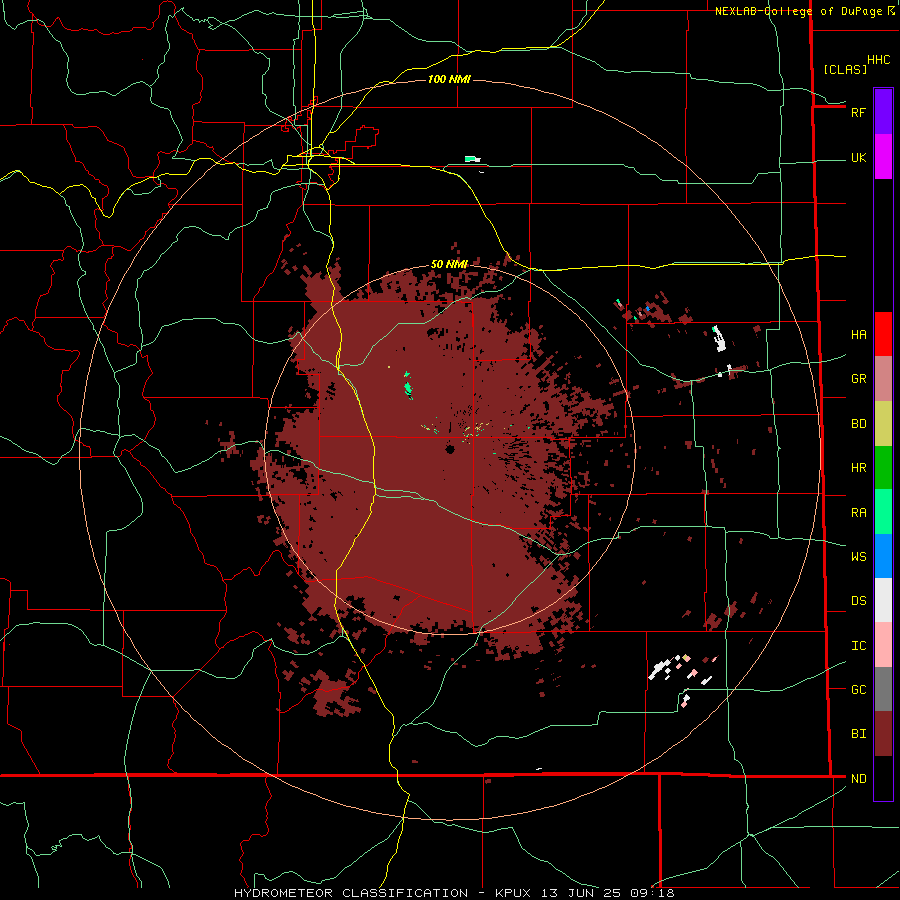Screen dimensions: 900x900
Task: Click the light pink IC legend swatch
Action: [x=883, y=645]
